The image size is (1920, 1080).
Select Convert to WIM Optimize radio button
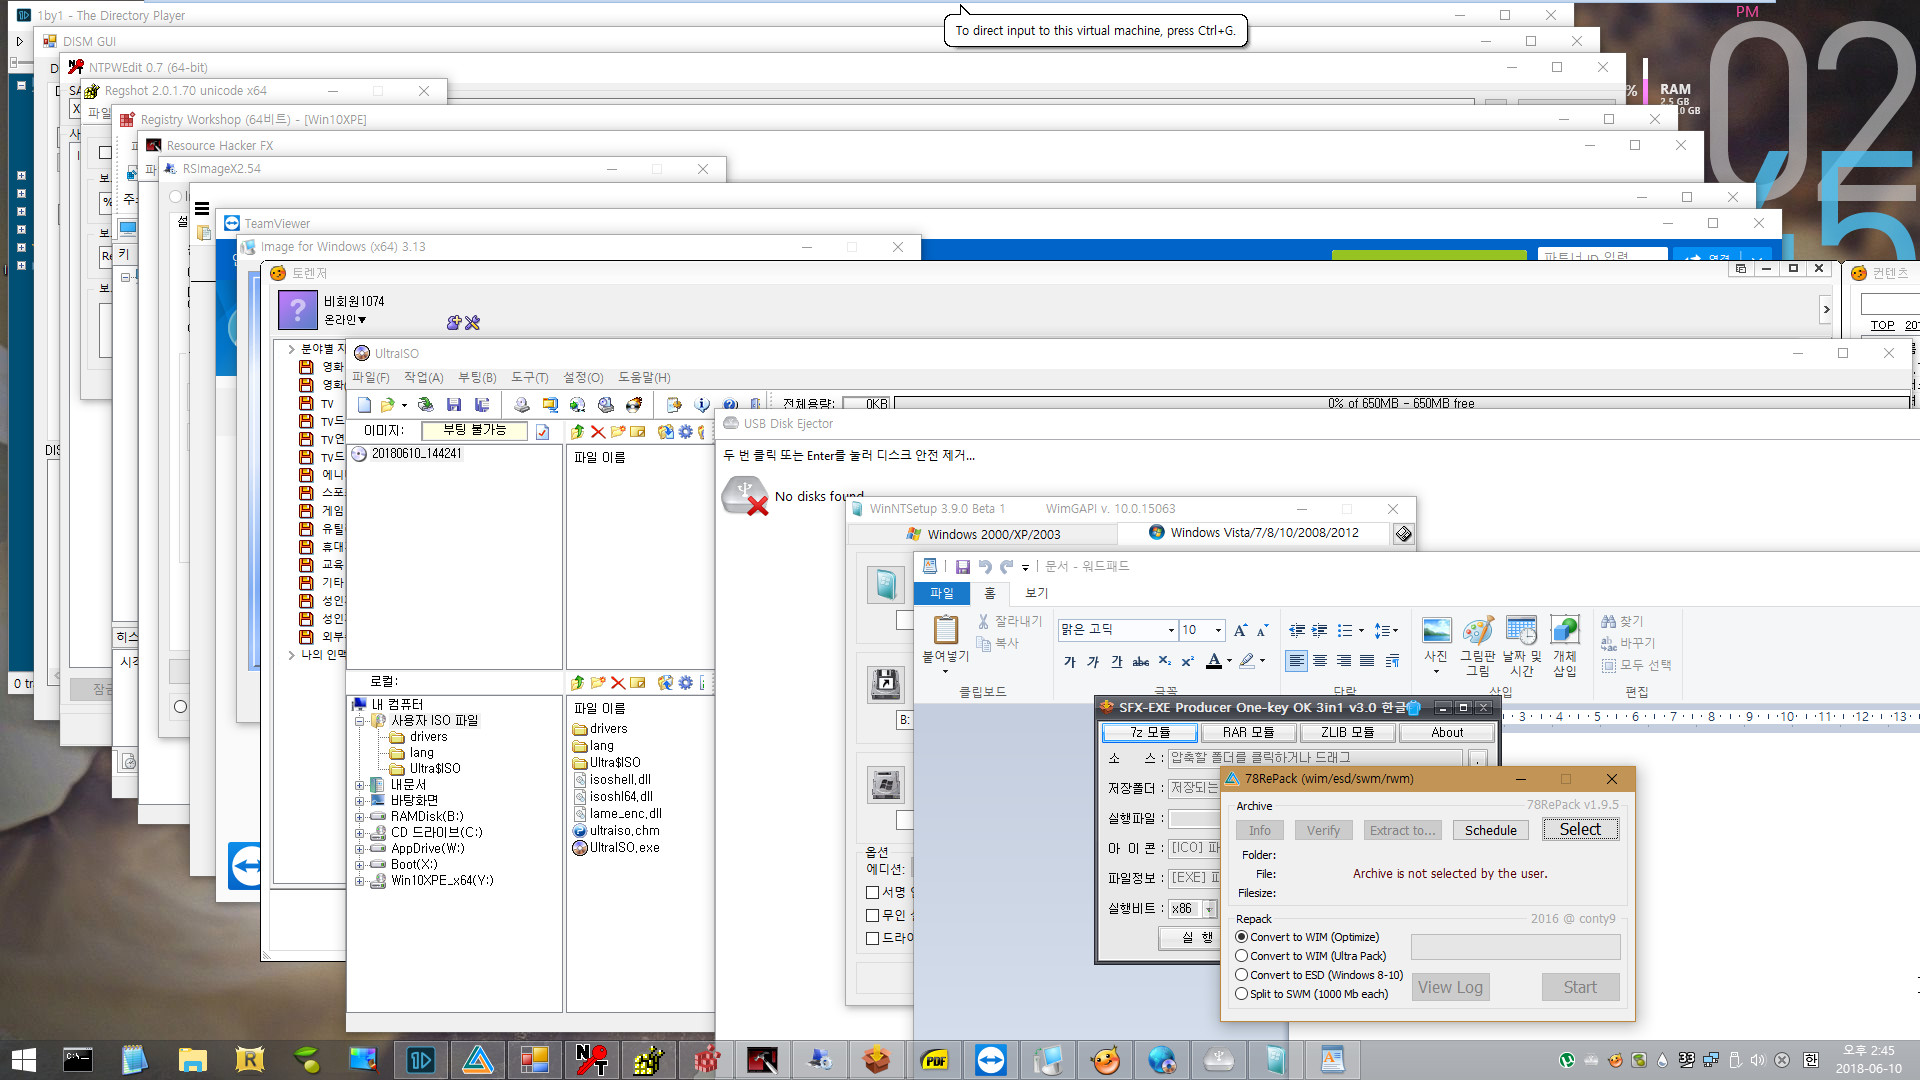point(1241,938)
